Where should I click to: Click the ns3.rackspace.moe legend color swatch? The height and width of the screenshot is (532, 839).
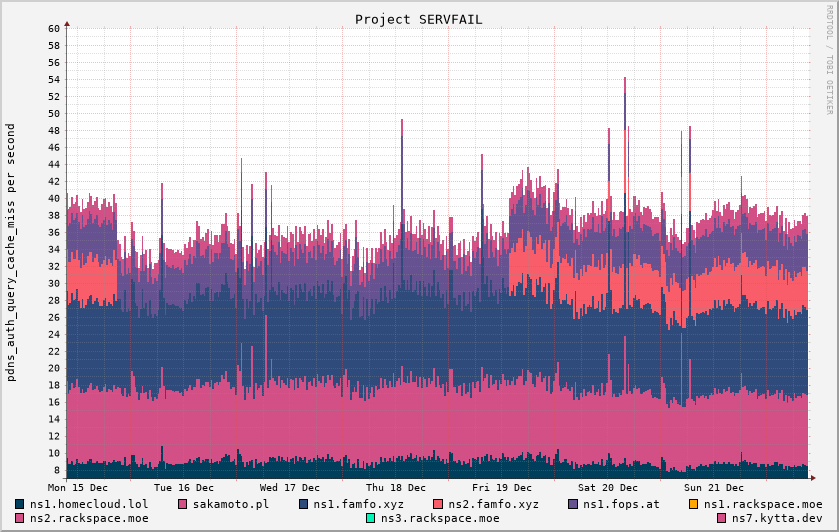click(x=371, y=518)
